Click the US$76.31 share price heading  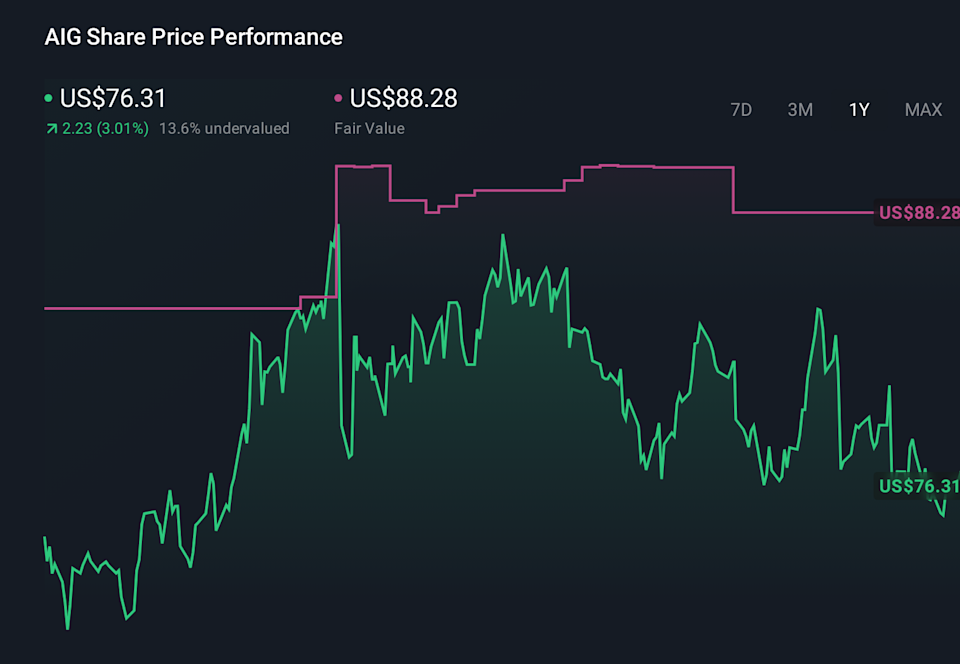(113, 98)
